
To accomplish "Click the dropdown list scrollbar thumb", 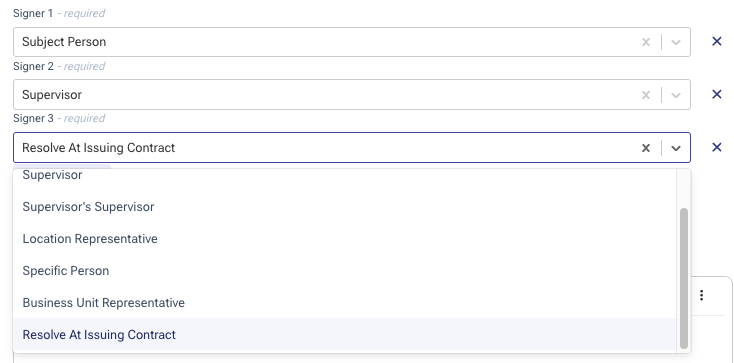I will point(684,278).
